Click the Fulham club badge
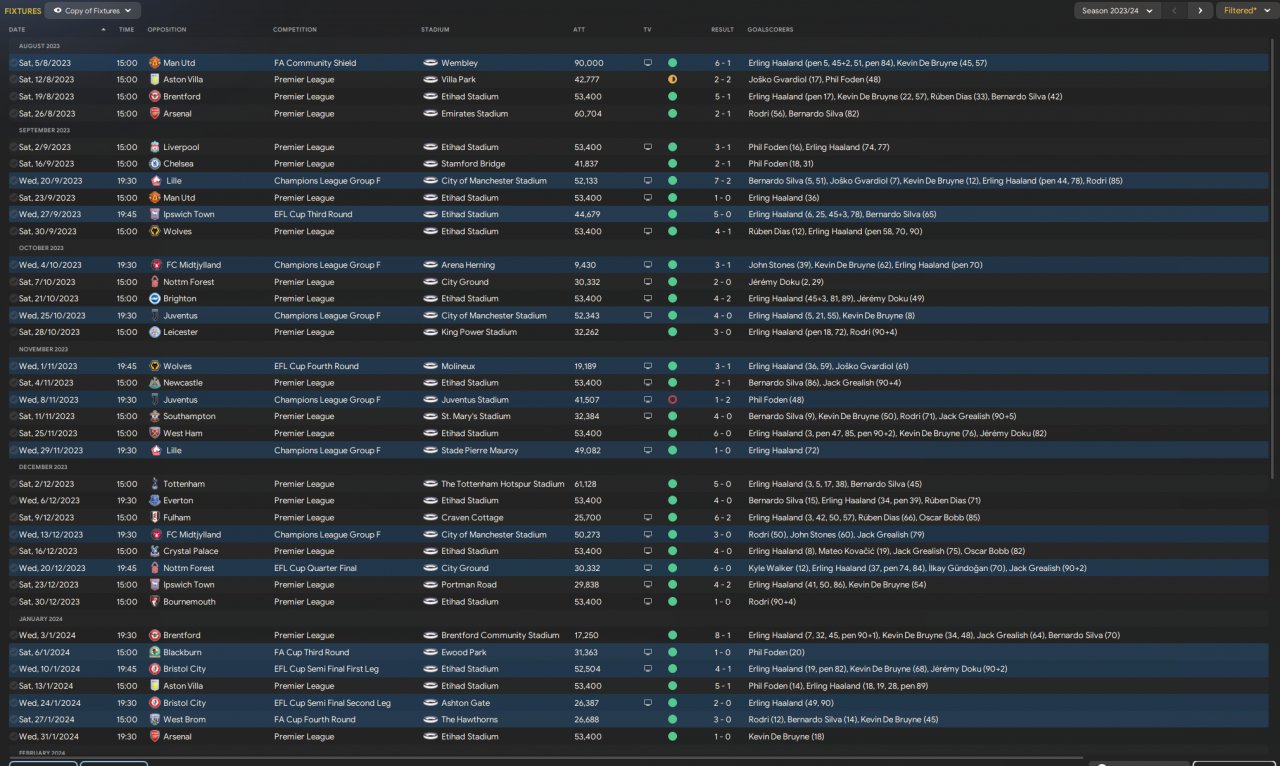The height and width of the screenshot is (766, 1280). 155,518
